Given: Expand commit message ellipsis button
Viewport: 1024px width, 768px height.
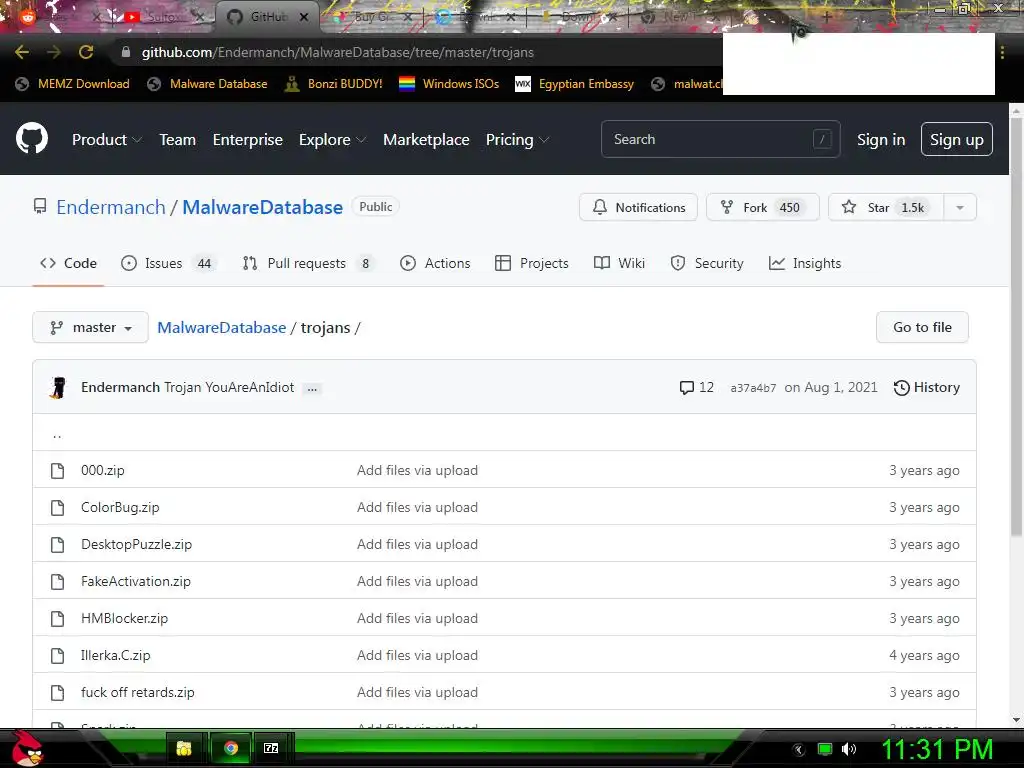Looking at the screenshot, I should (312, 389).
